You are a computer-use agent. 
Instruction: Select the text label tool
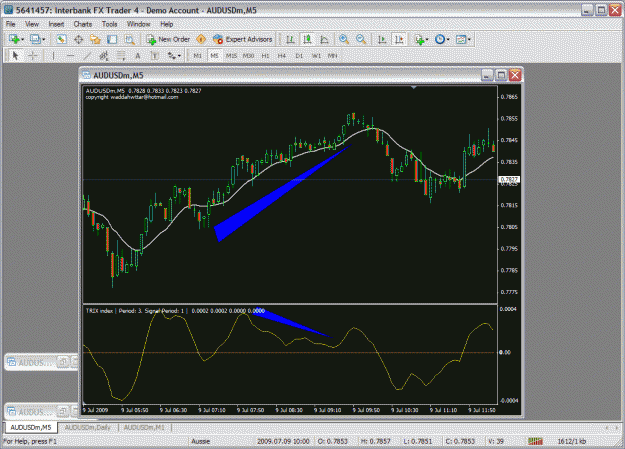pyautogui.click(x=155, y=56)
